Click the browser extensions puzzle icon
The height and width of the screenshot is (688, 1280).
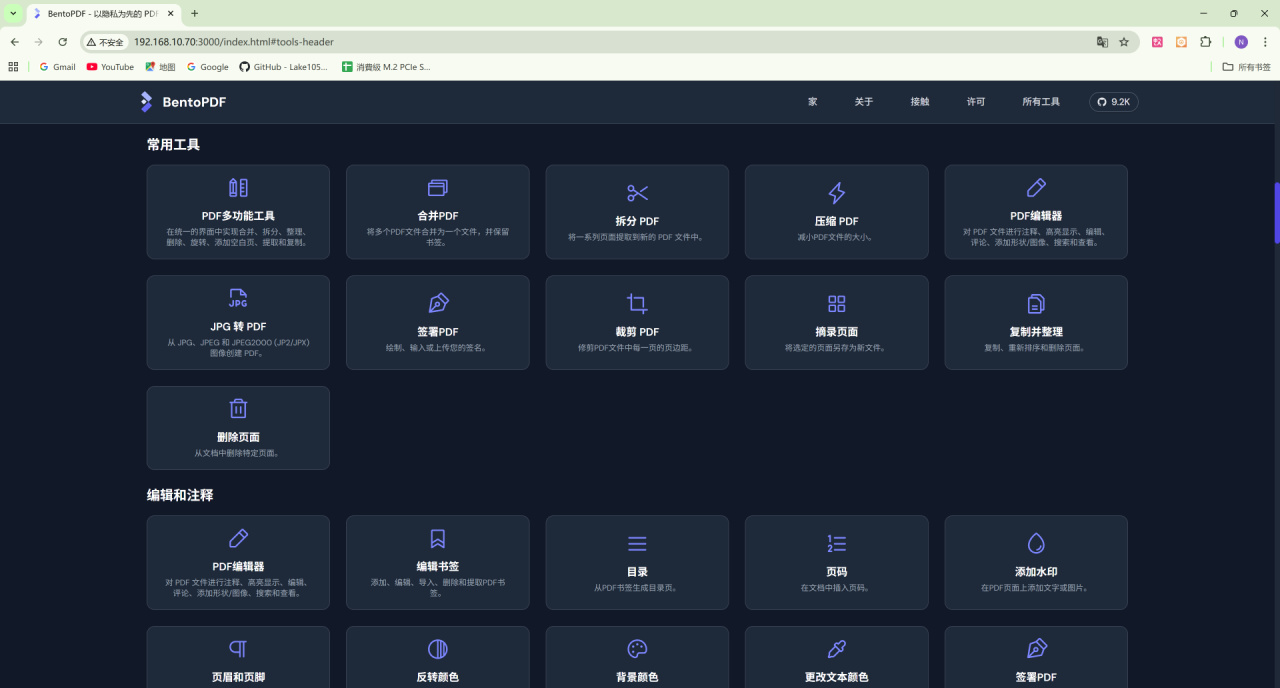pos(1205,42)
